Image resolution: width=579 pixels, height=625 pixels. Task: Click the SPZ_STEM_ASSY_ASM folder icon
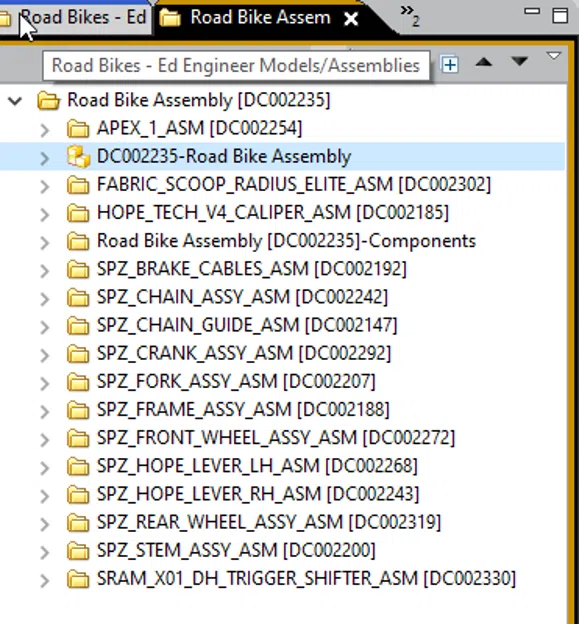pyautogui.click(x=78, y=551)
